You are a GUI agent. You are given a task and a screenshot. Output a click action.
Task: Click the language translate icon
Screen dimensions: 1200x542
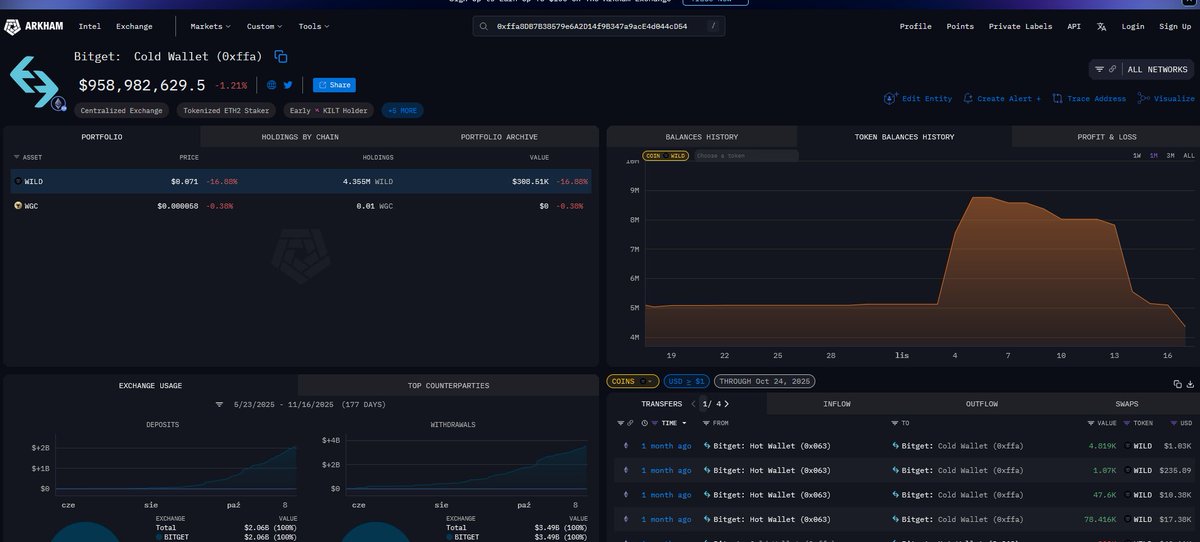click(x=1101, y=27)
